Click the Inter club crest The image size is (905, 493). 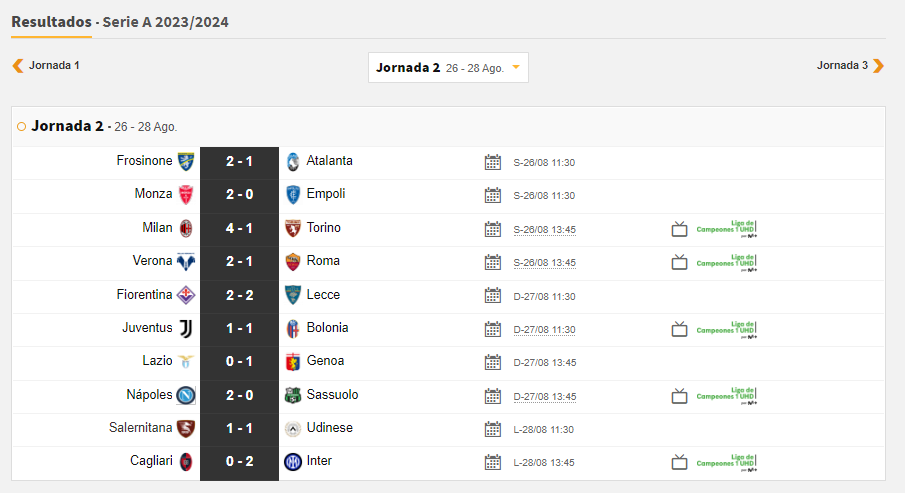[292, 462]
